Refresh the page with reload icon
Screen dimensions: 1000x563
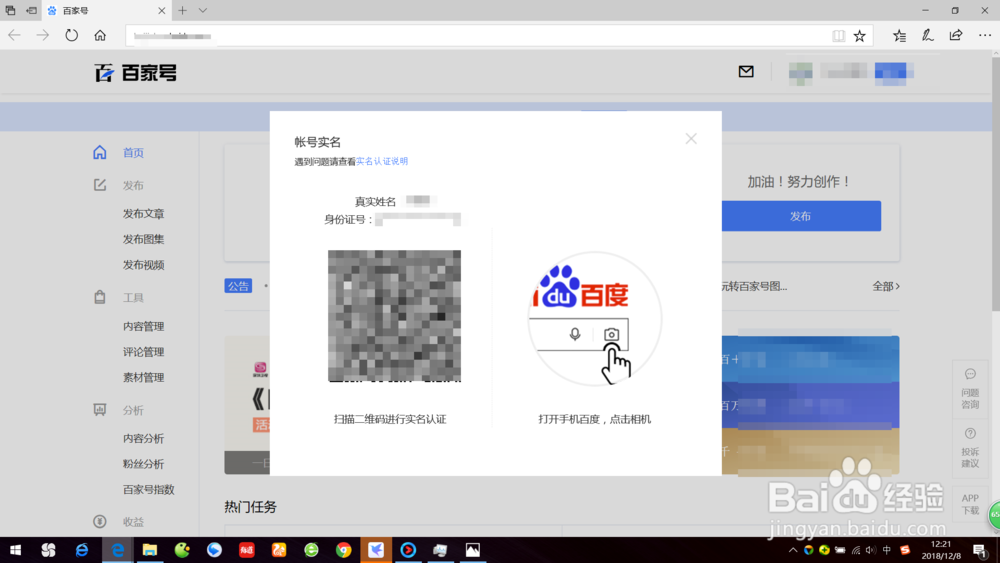pos(71,36)
